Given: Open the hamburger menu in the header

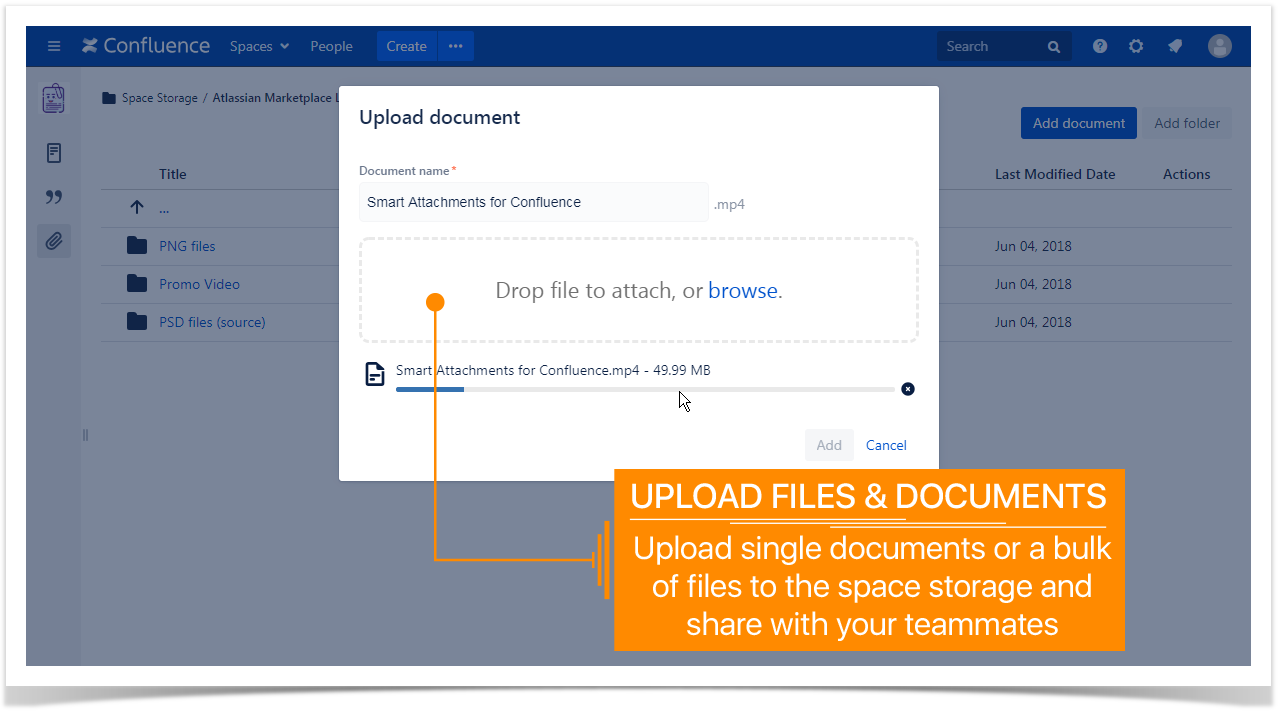Looking at the screenshot, I should point(54,46).
